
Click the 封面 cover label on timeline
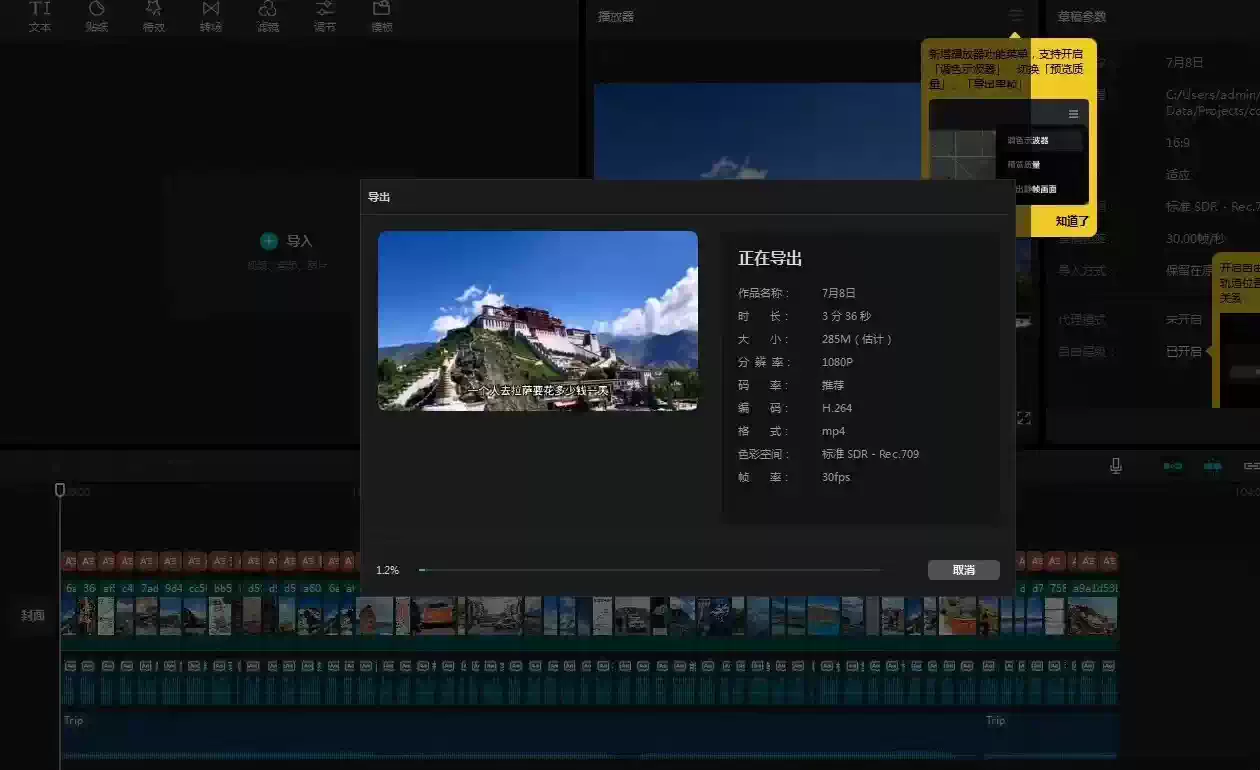pos(33,615)
